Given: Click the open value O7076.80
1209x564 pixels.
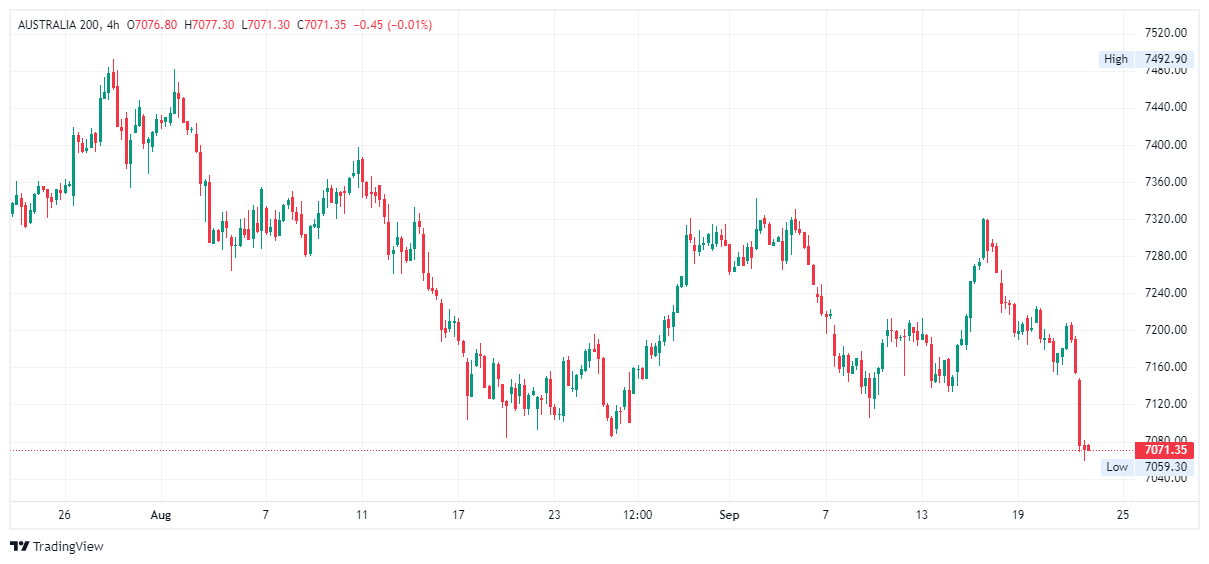Looking at the screenshot, I should pyautogui.click(x=152, y=25).
